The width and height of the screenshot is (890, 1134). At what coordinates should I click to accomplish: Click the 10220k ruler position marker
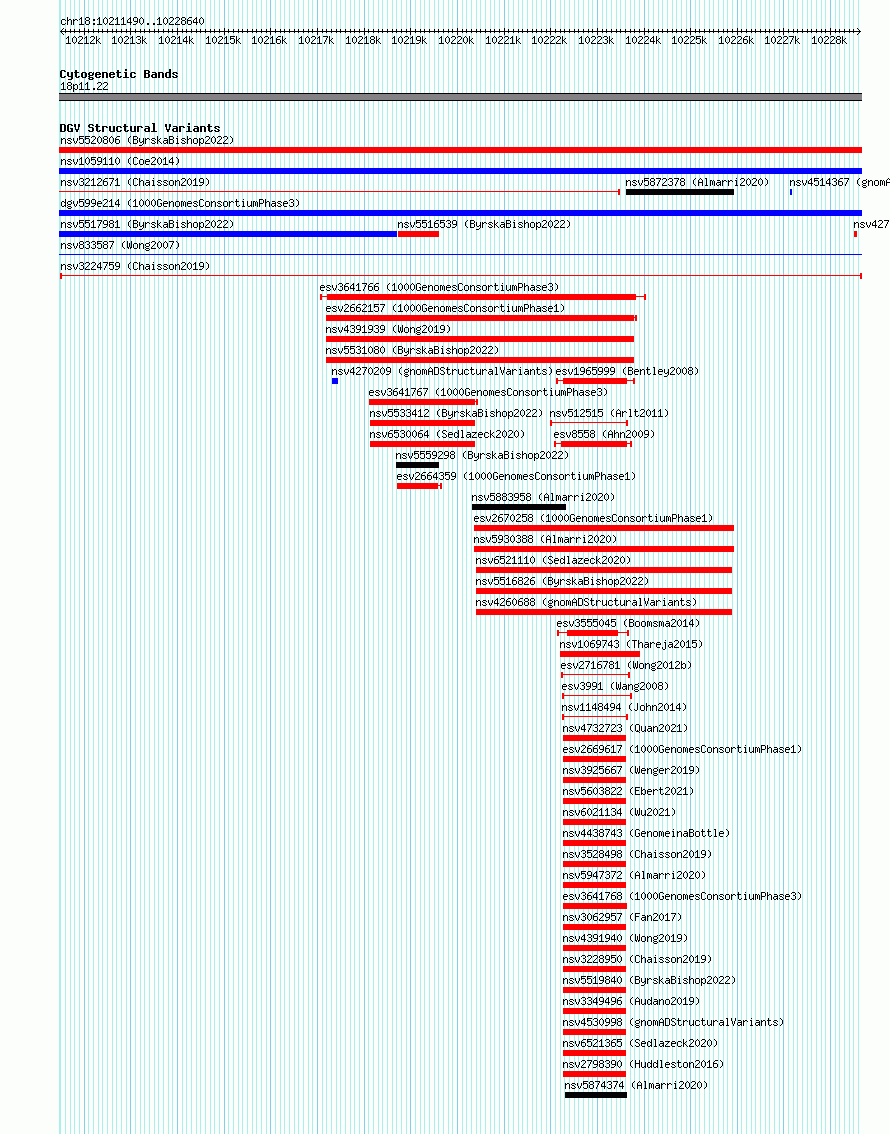456,40
